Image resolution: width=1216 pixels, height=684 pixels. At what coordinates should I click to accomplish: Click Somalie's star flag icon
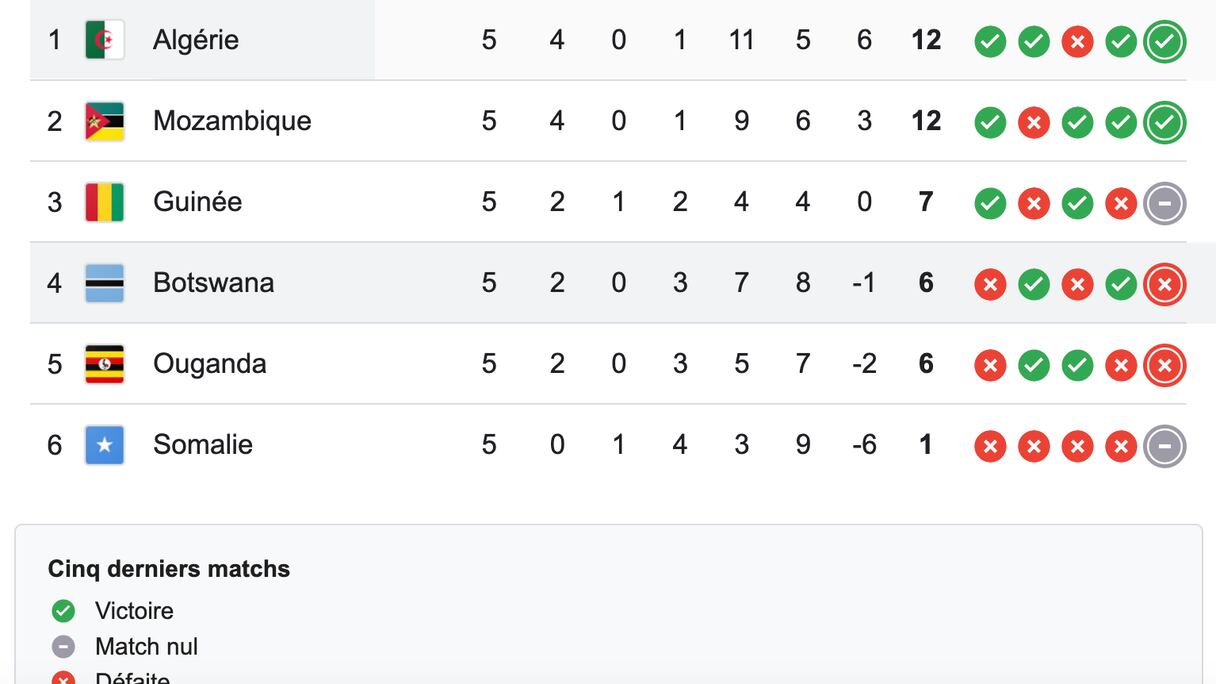pyautogui.click(x=104, y=445)
